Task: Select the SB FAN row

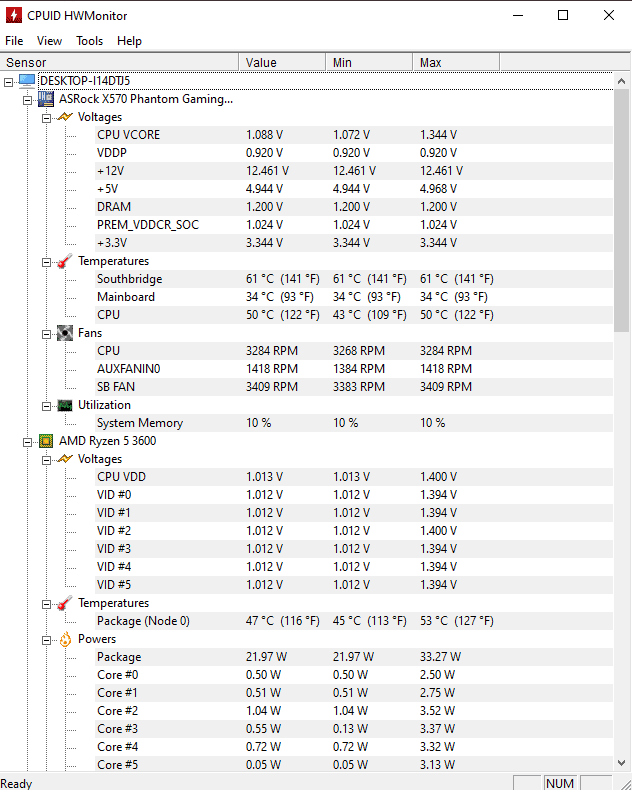Action: pos(354,387)
